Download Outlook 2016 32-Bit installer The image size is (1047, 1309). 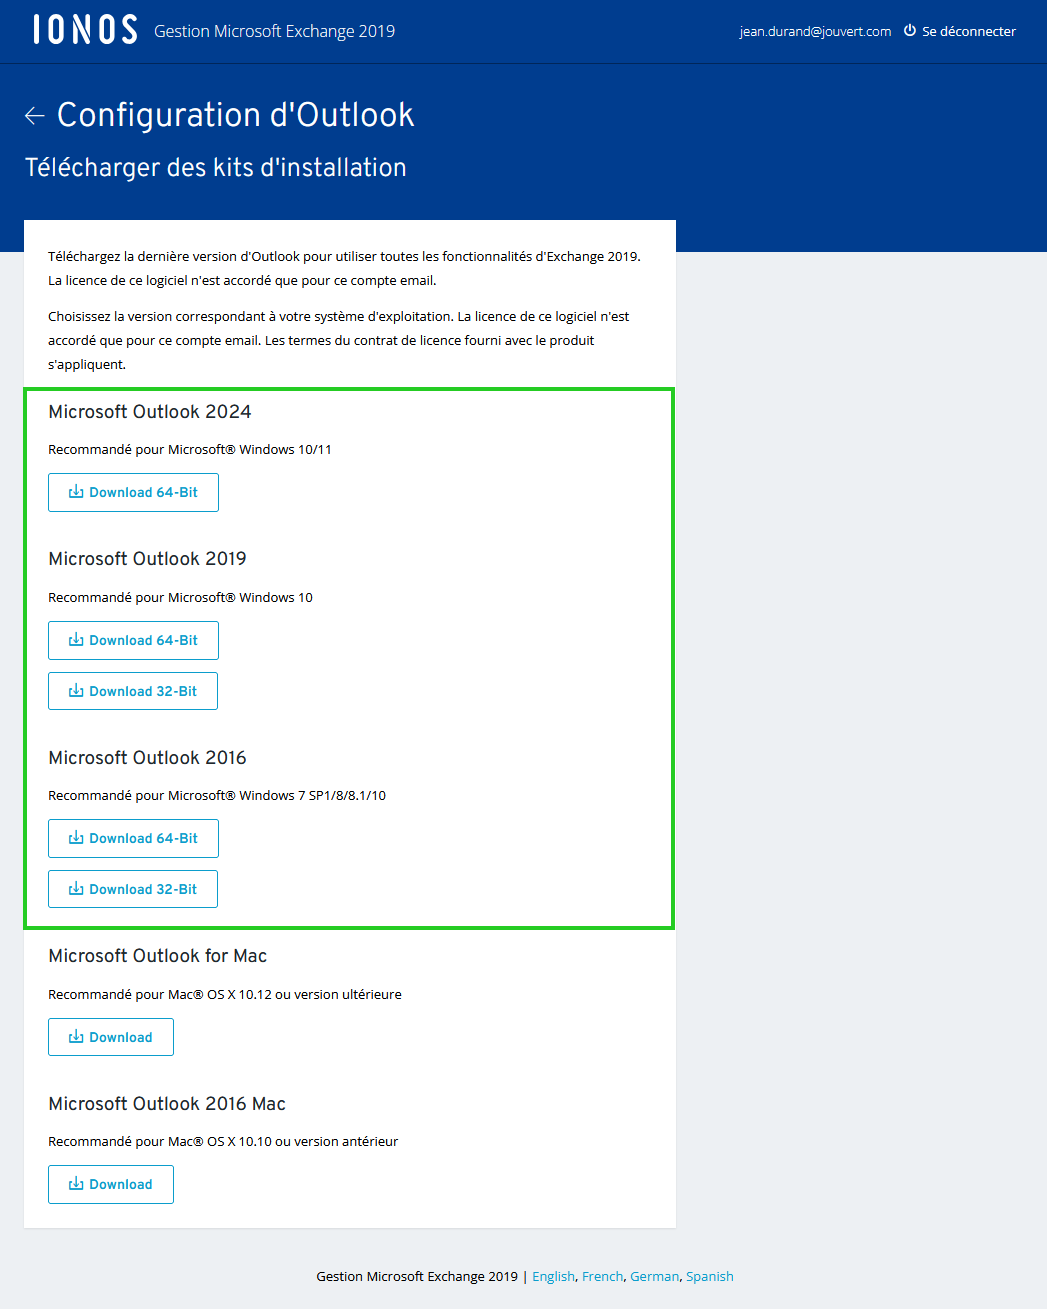click(x=133, y=889)
